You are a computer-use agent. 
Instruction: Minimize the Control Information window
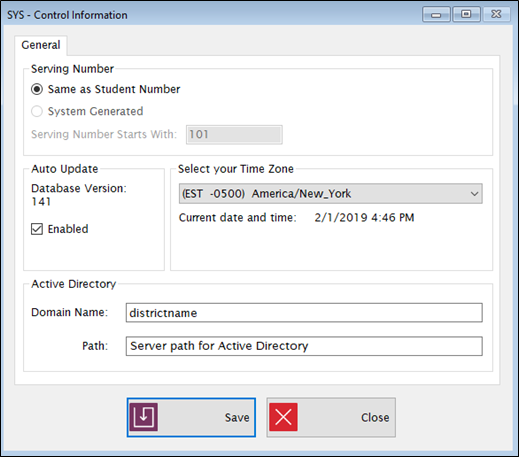[436, 14]
